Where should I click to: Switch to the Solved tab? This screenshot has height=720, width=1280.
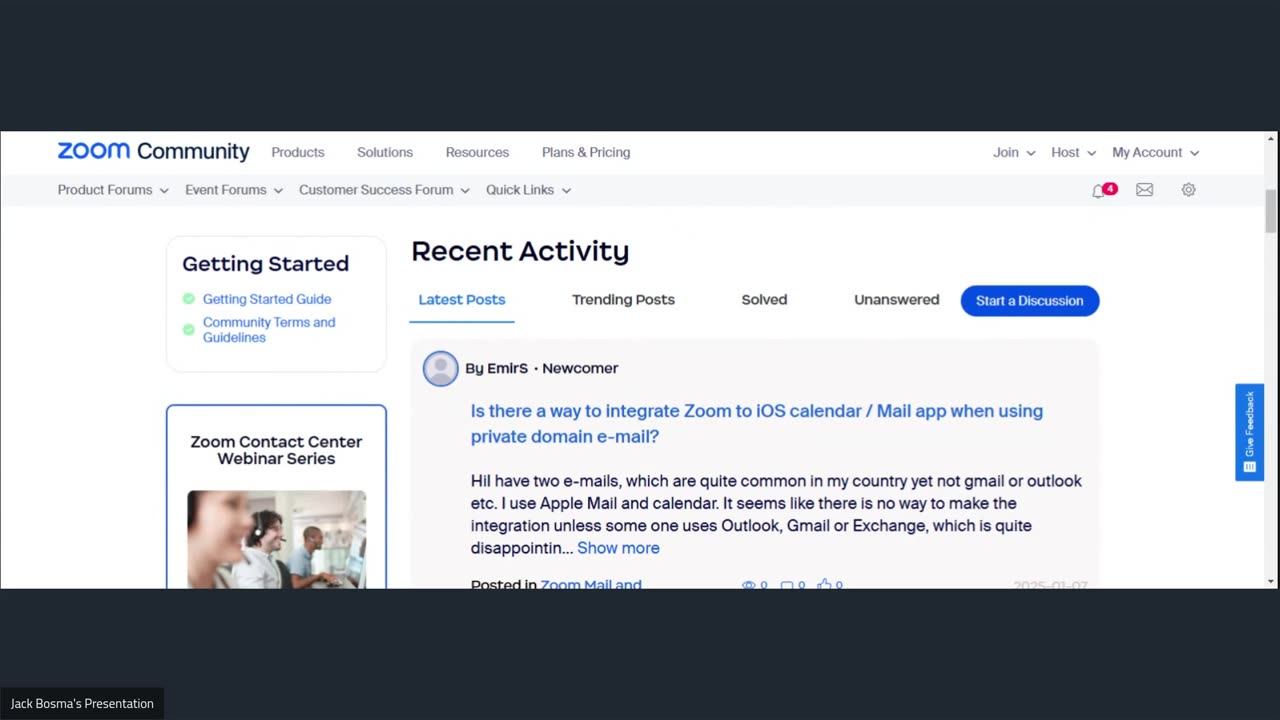point(764,300)
